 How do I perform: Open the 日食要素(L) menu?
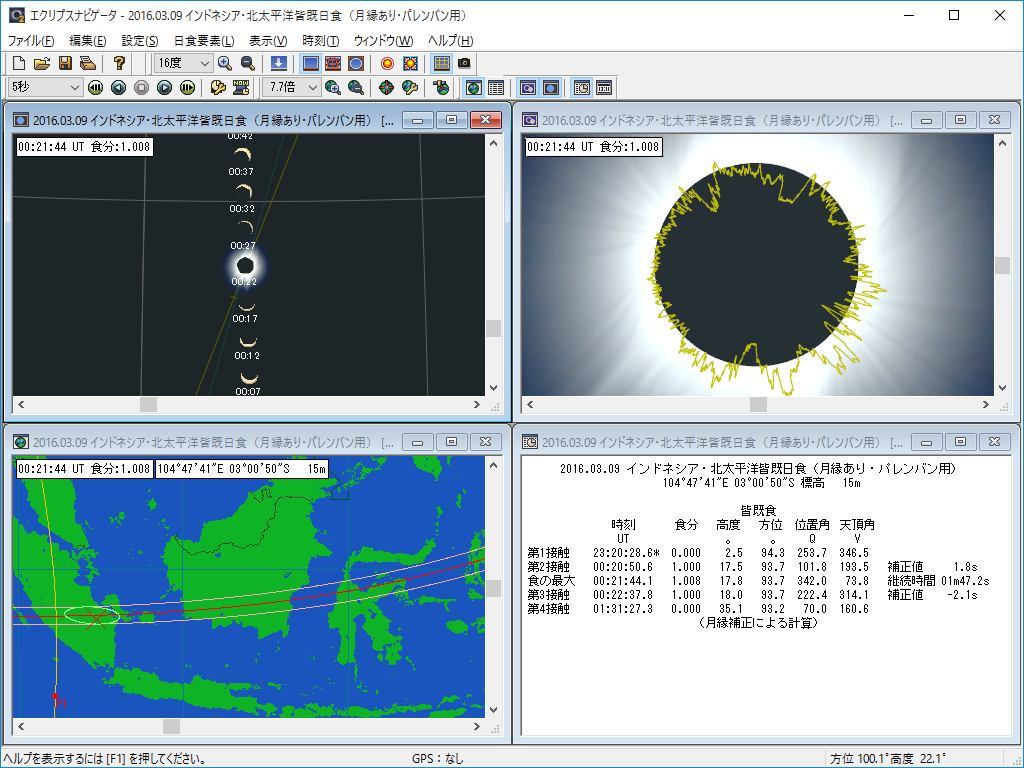point(204,41)
